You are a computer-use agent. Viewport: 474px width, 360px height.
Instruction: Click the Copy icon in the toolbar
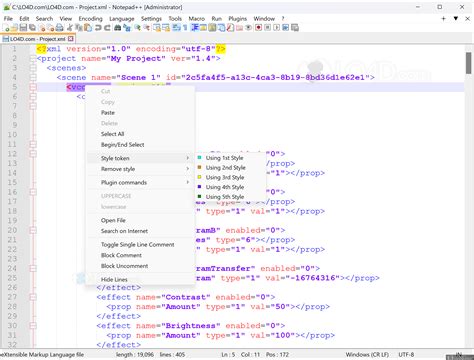point(78,28)
